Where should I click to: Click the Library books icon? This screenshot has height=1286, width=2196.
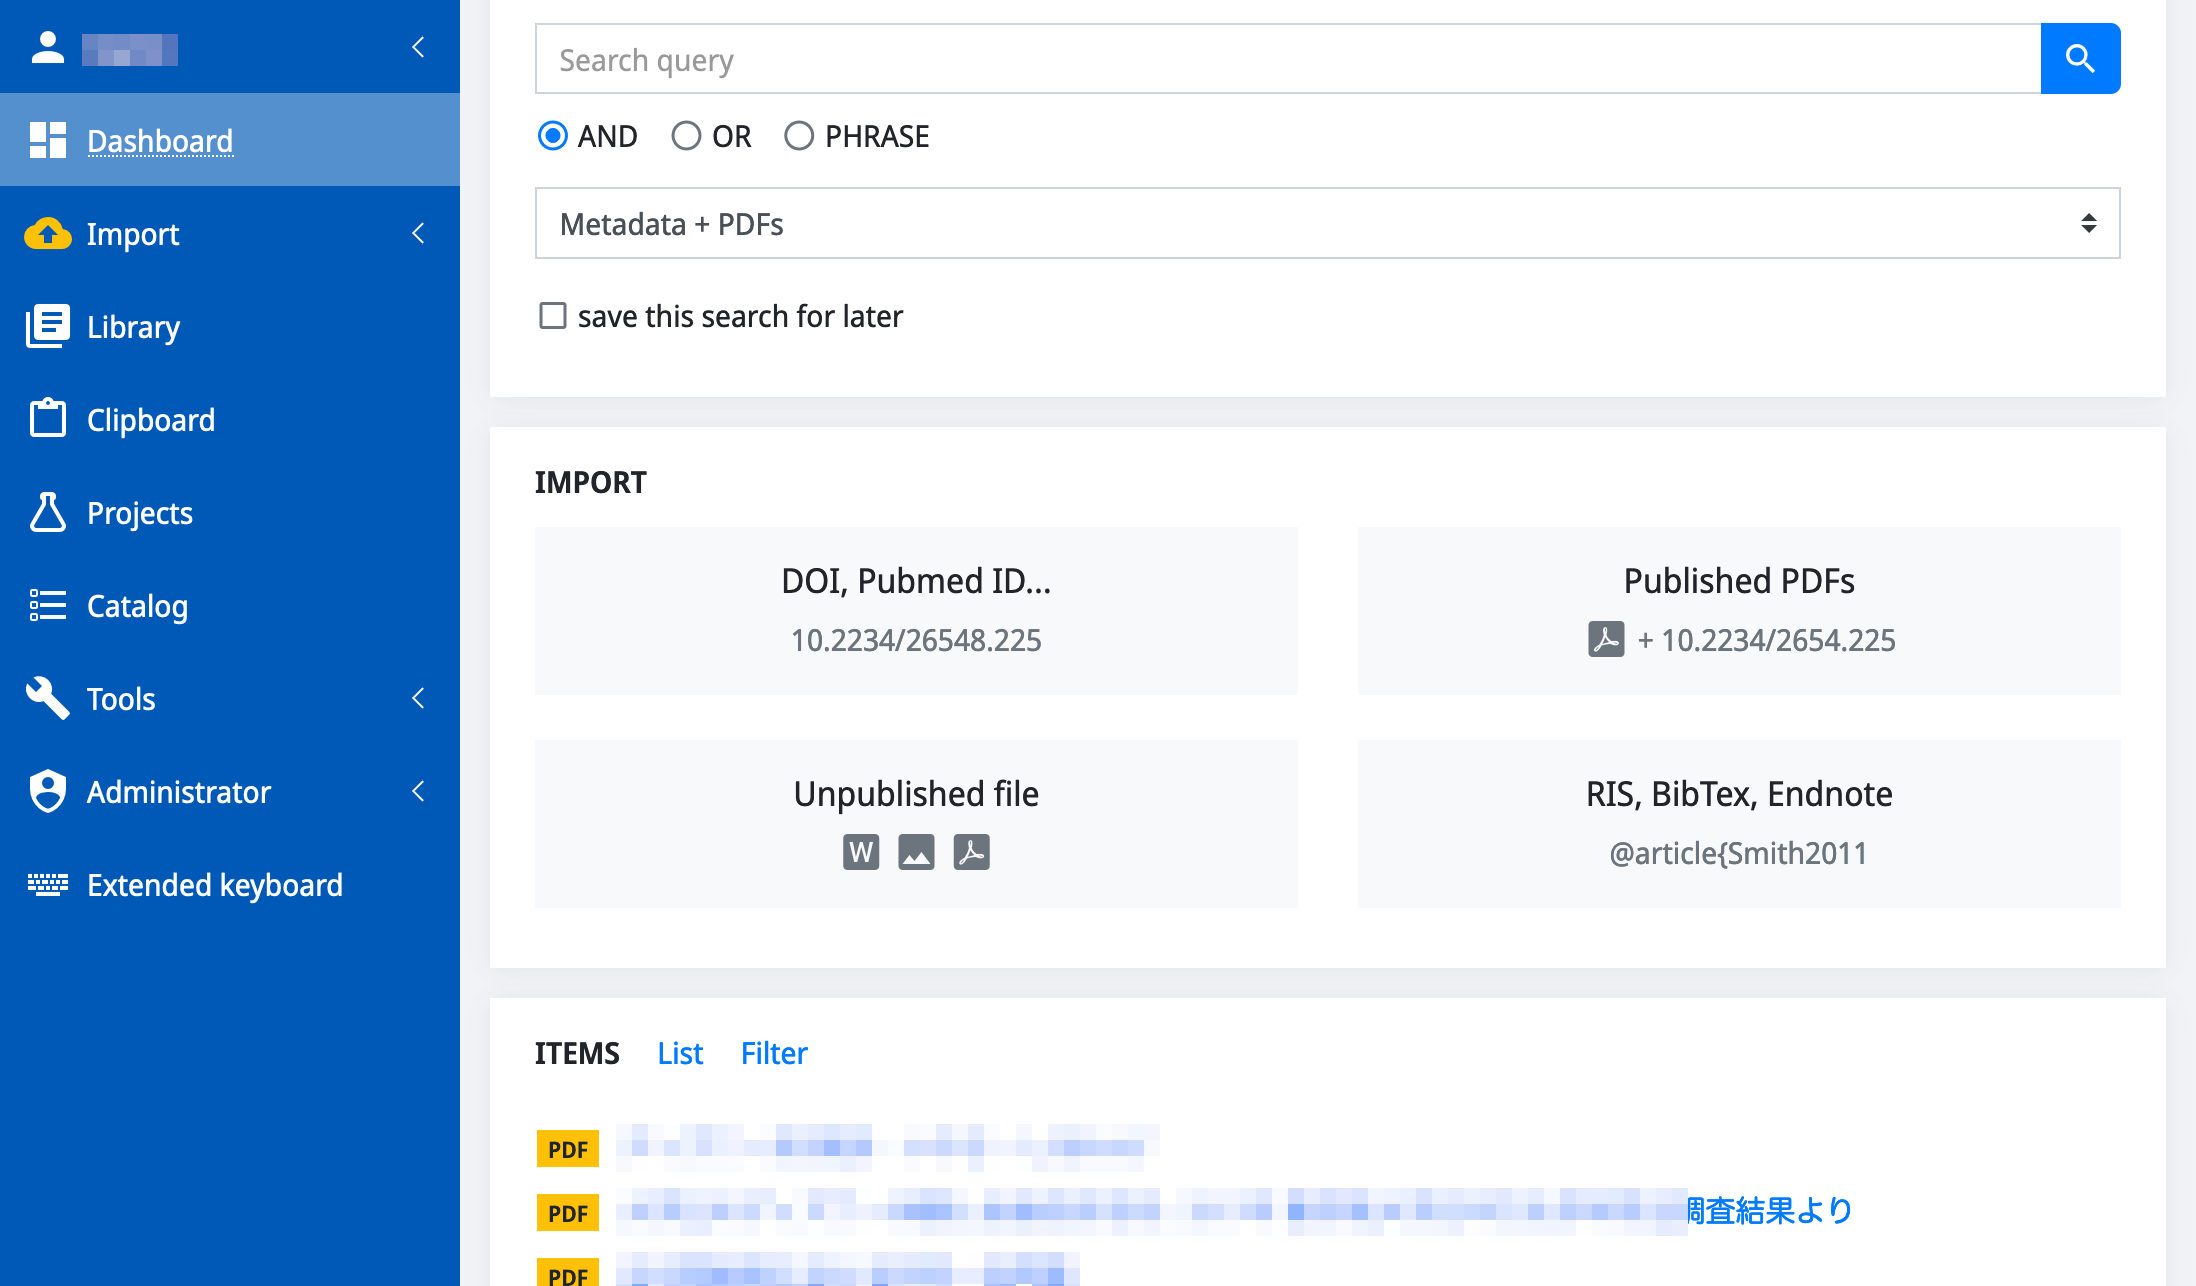coord(47,327)
